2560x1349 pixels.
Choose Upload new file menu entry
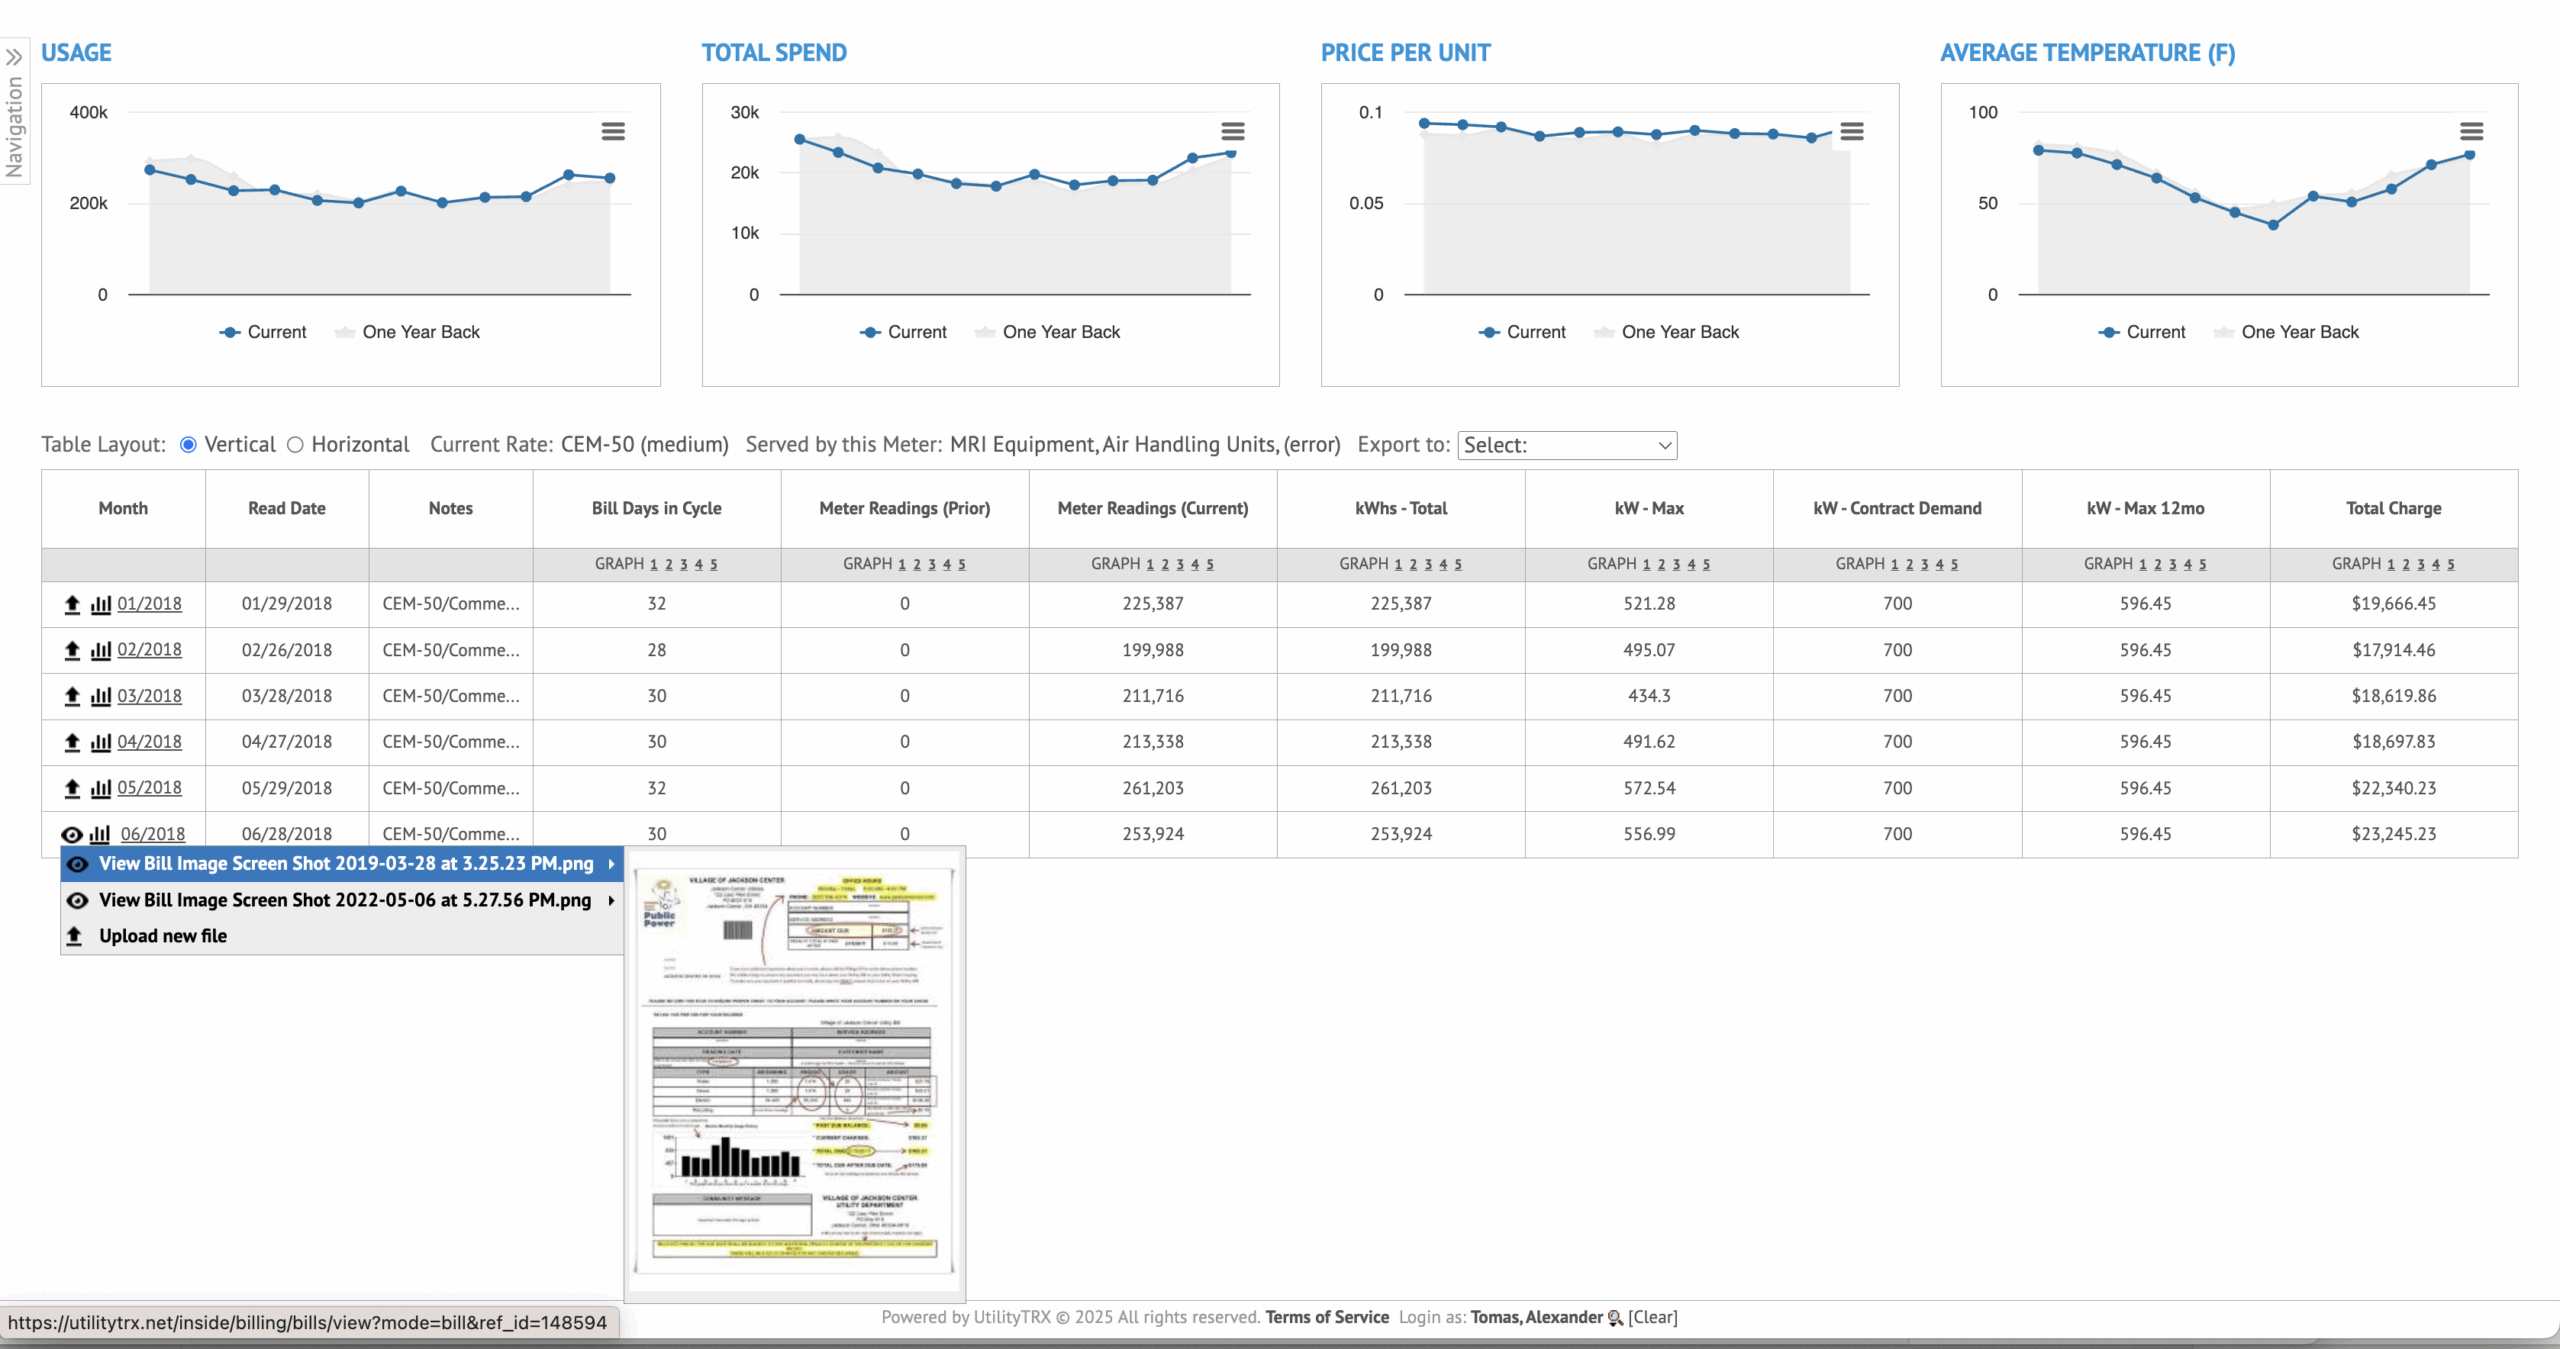(x=342, y=936)
